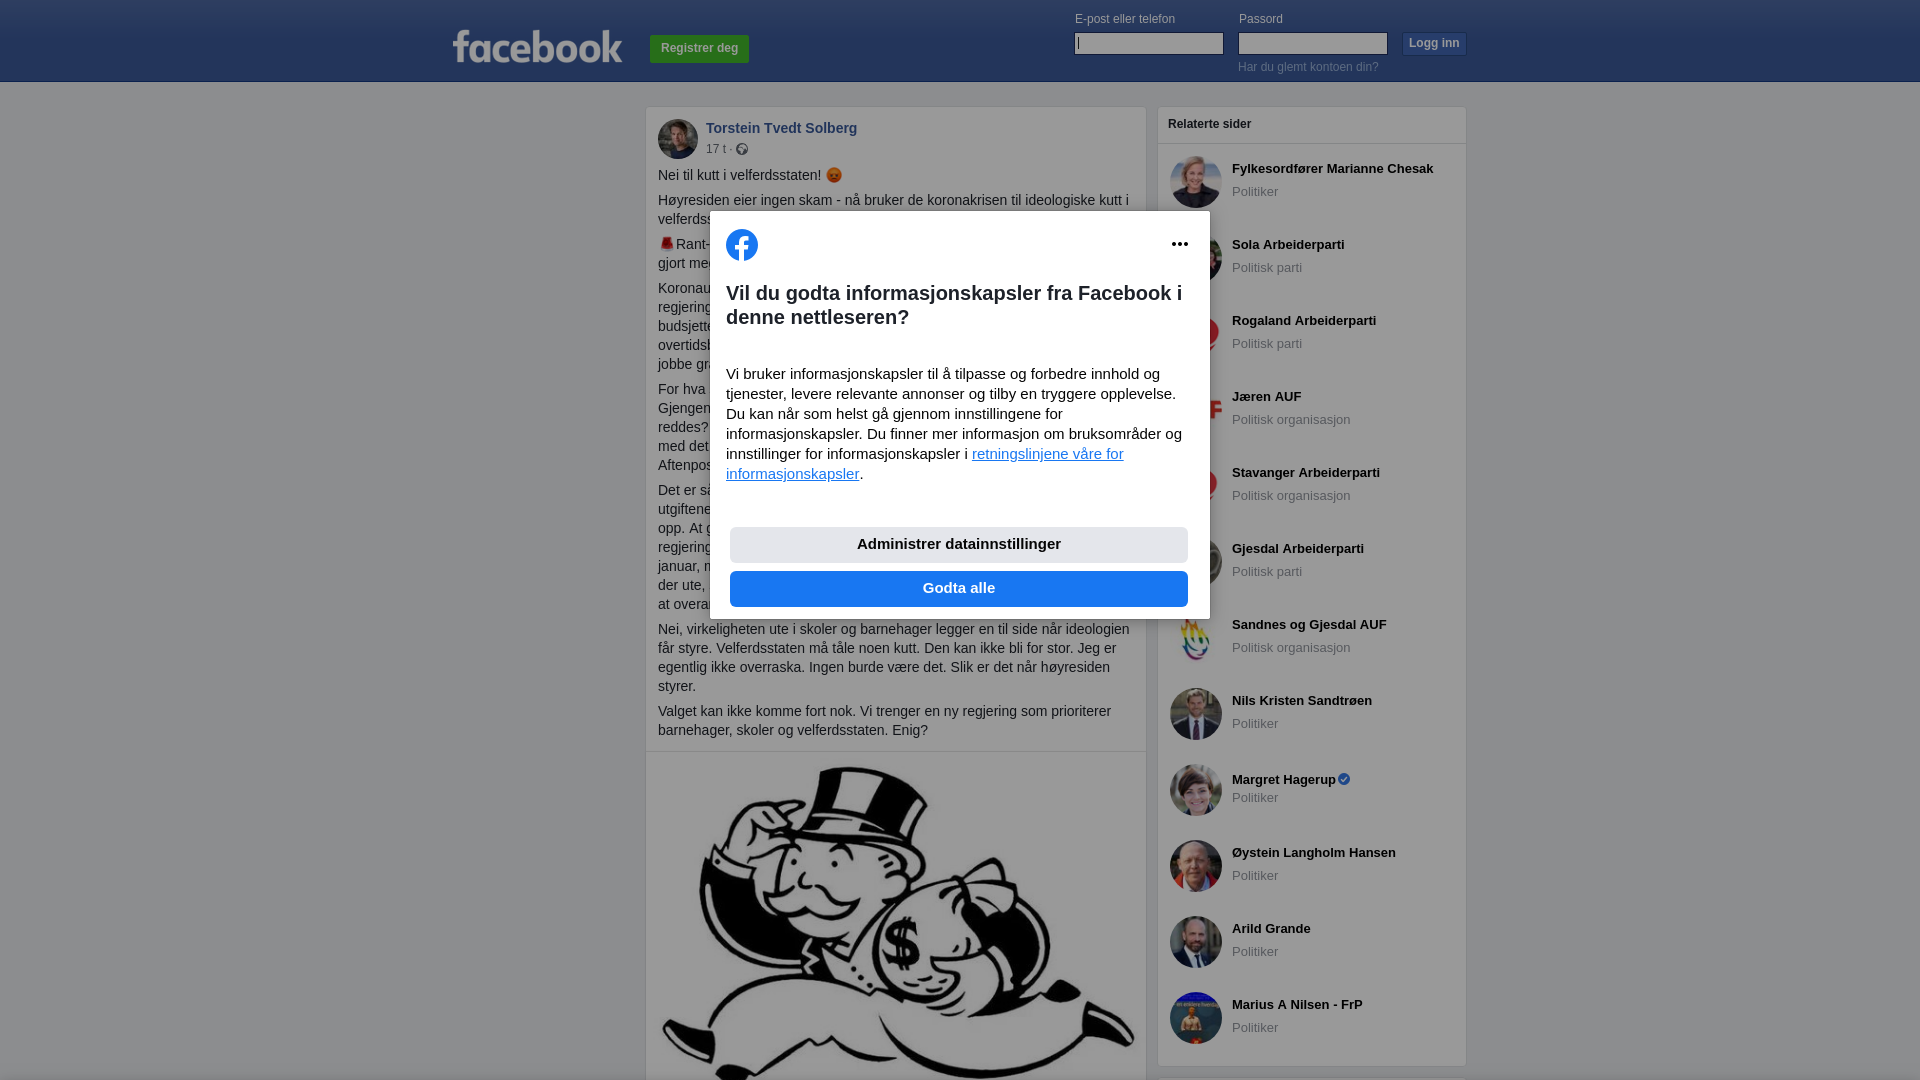Open Nils Kristen Sandtrøen's avatar
This screenshot has width=1920, height=1080.
1196,714
